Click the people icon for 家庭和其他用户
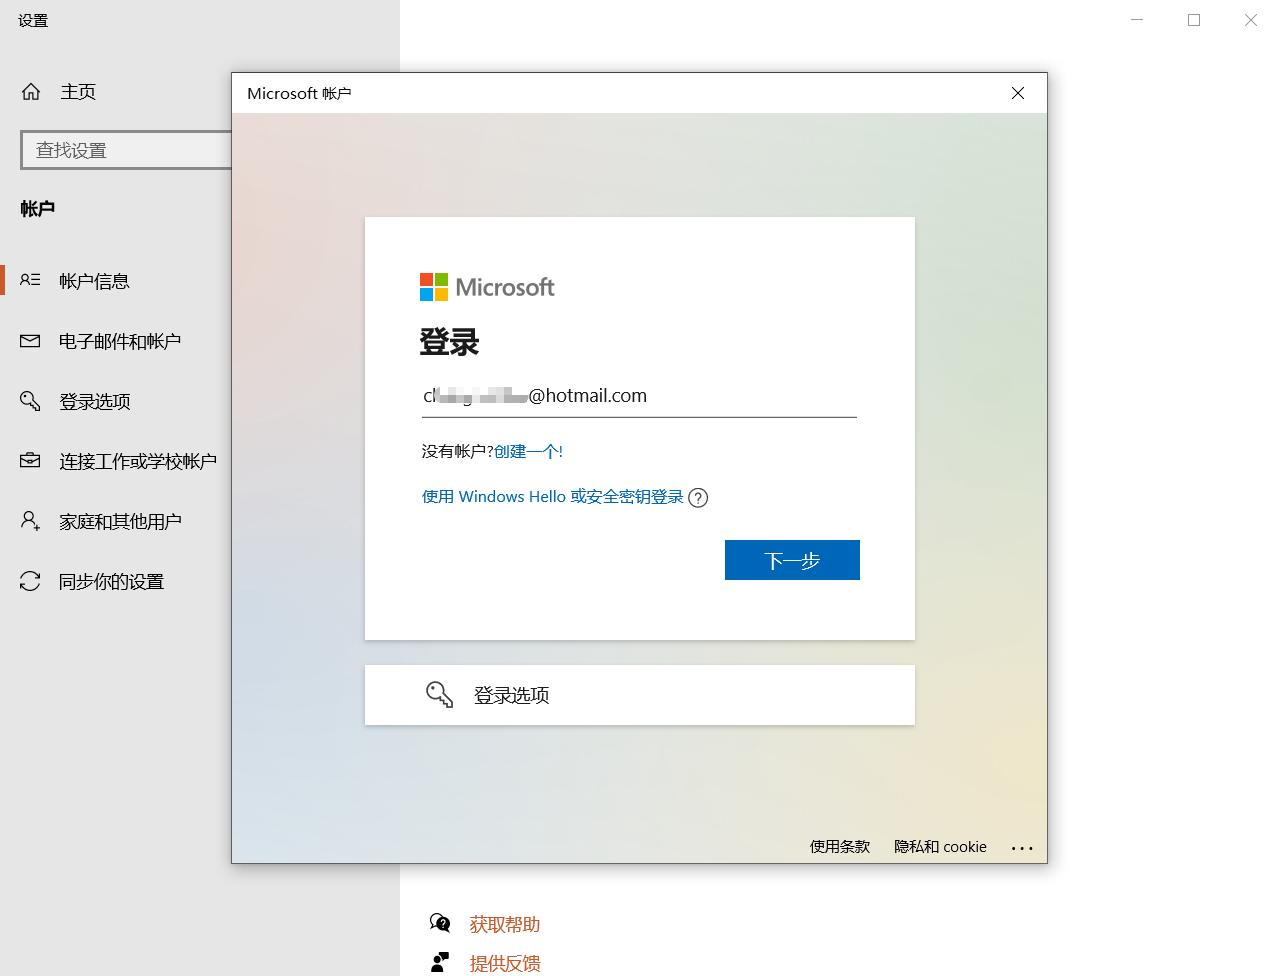Screen dimensions: 1280x976 click(x=28, y=521)
